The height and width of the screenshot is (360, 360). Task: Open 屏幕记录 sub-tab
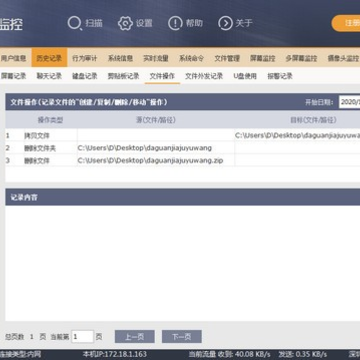click(x=13, y=76)
